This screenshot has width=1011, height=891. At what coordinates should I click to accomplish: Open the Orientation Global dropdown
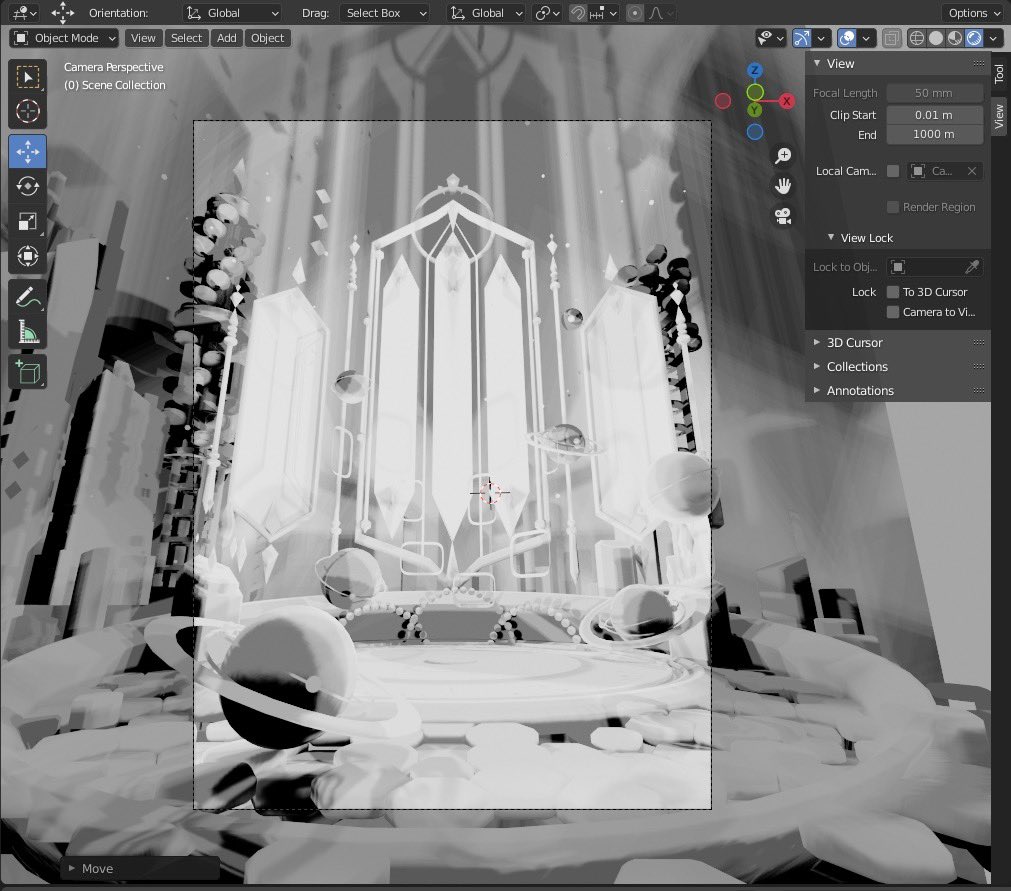[233, 13]
